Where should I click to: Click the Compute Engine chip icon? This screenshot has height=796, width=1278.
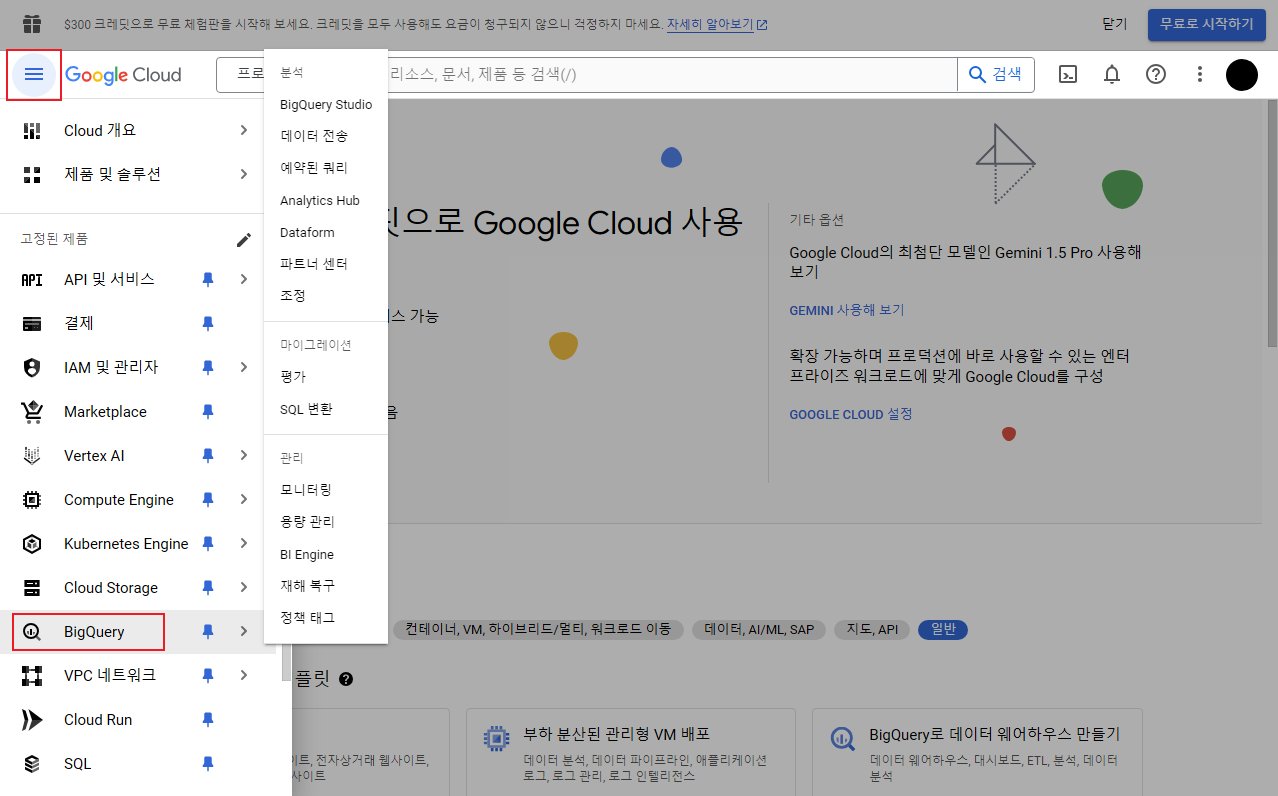coord(32,500)
